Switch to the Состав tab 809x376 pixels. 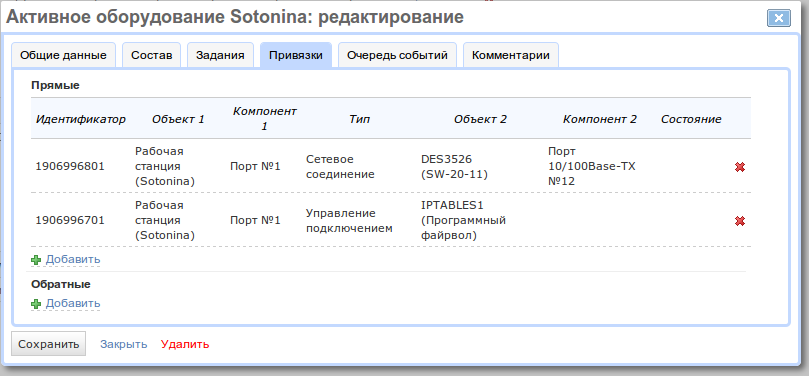(x=151, y=55)
